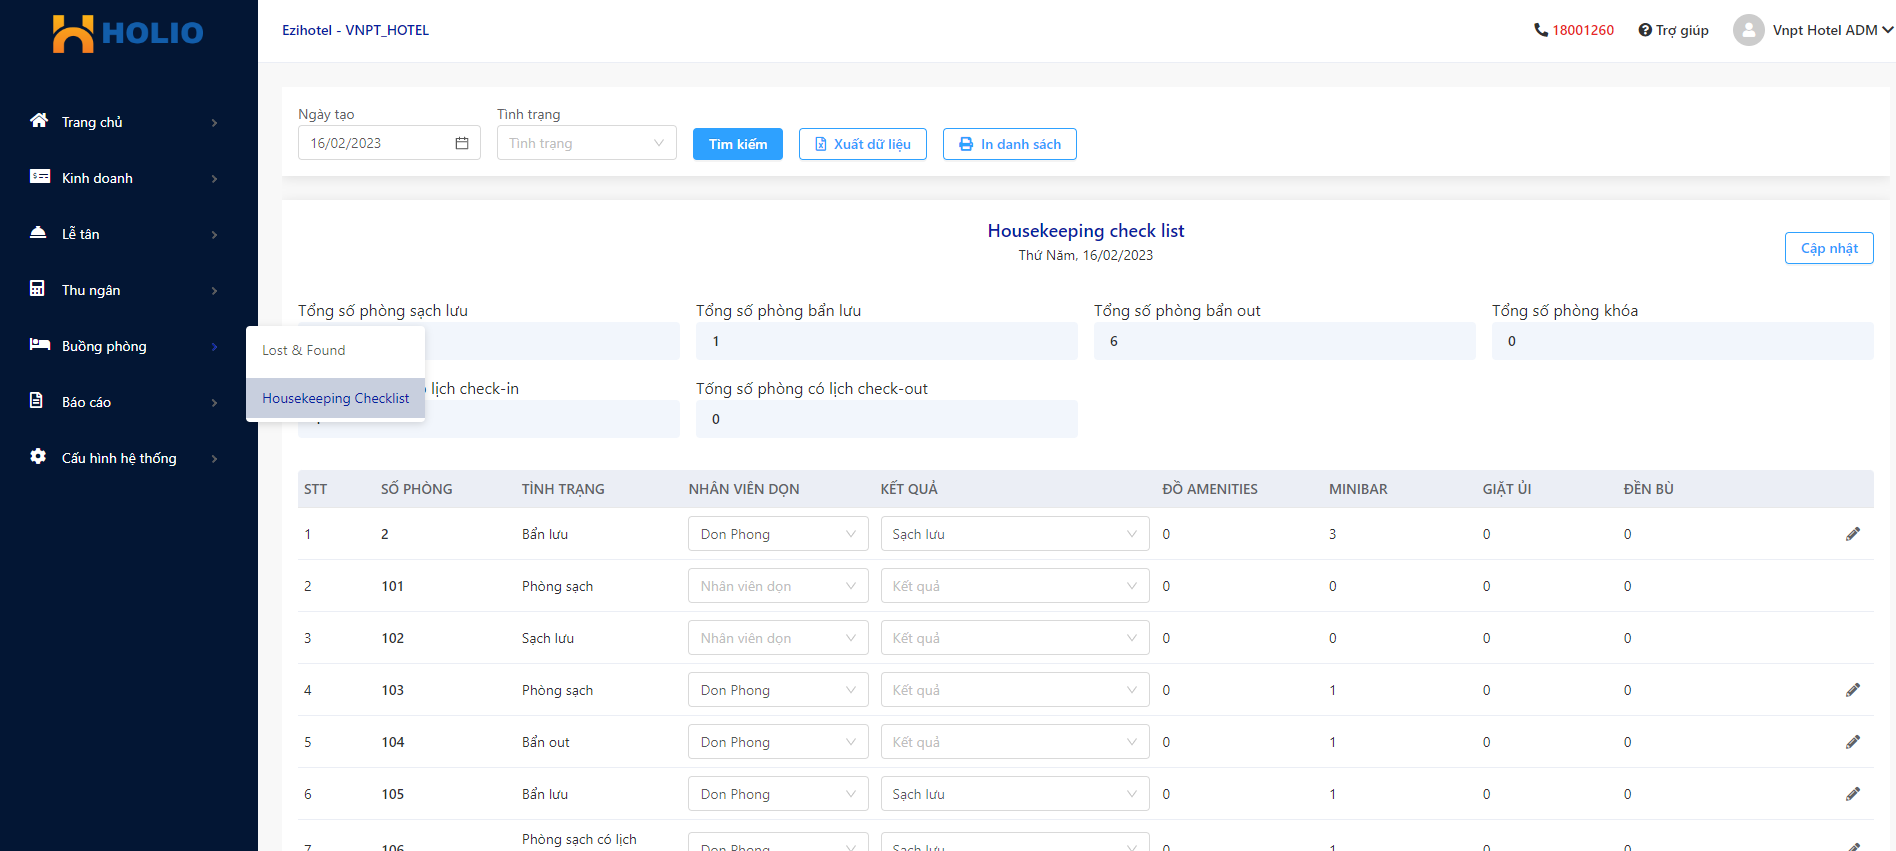Open staff dropdown for room 101

777,586
